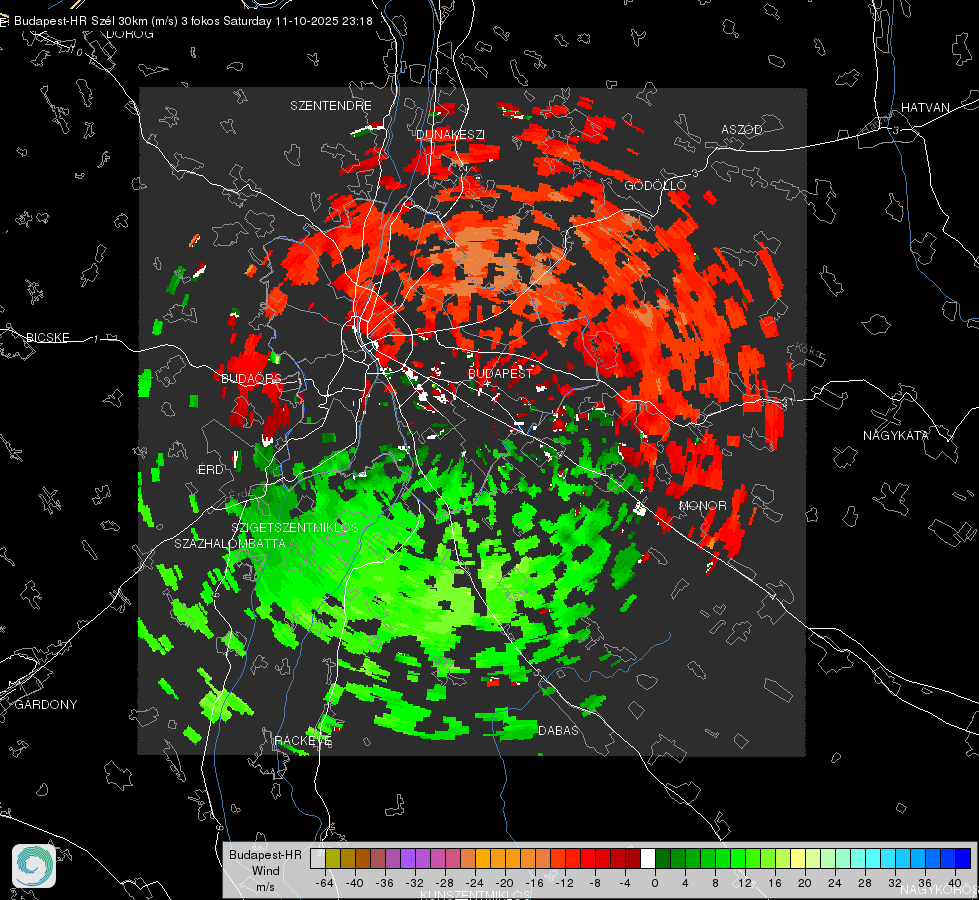Click the SZÁZHALOMBATTA city label
This screenshot has width=979, height=900.
(x=230, y=543)
